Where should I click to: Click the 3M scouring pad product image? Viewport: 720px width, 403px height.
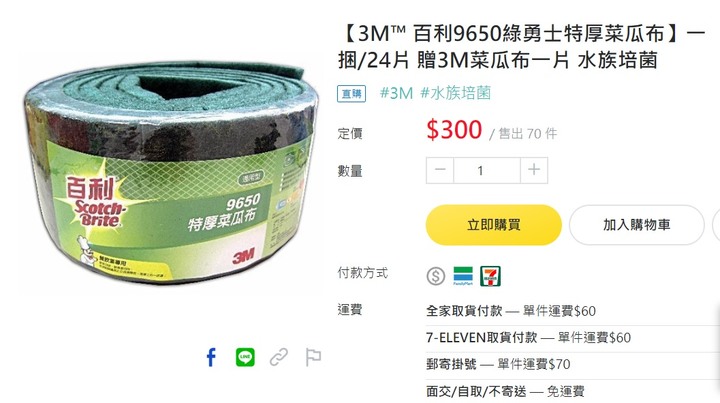[x=171, y=172]
